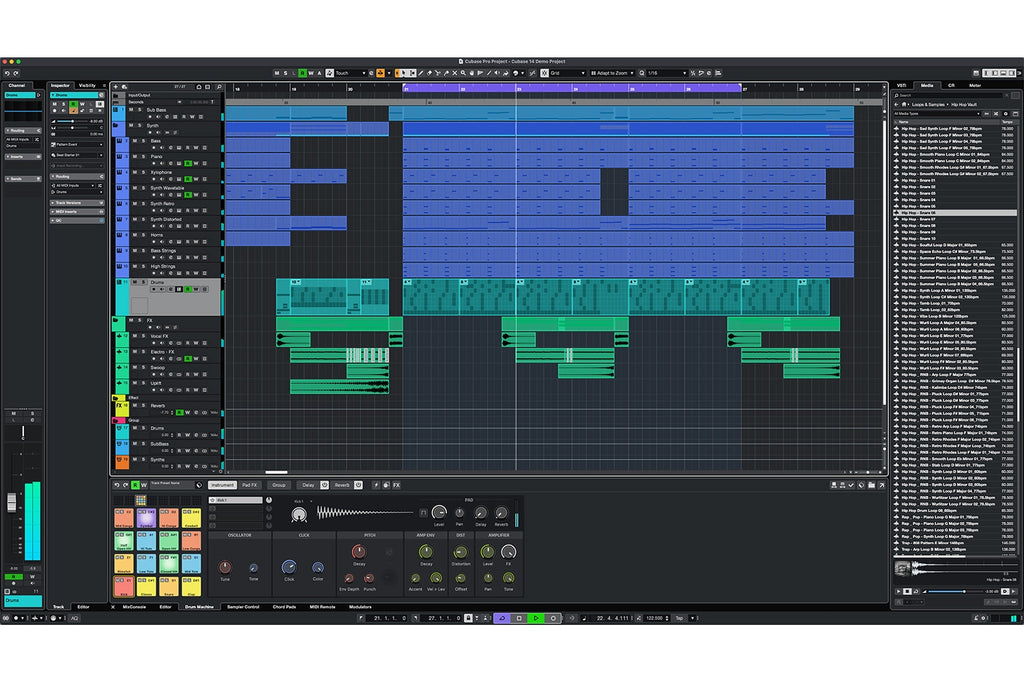Open the Chord Pads tab
This screenshot has height=683, width=1024.
point(284,607)
